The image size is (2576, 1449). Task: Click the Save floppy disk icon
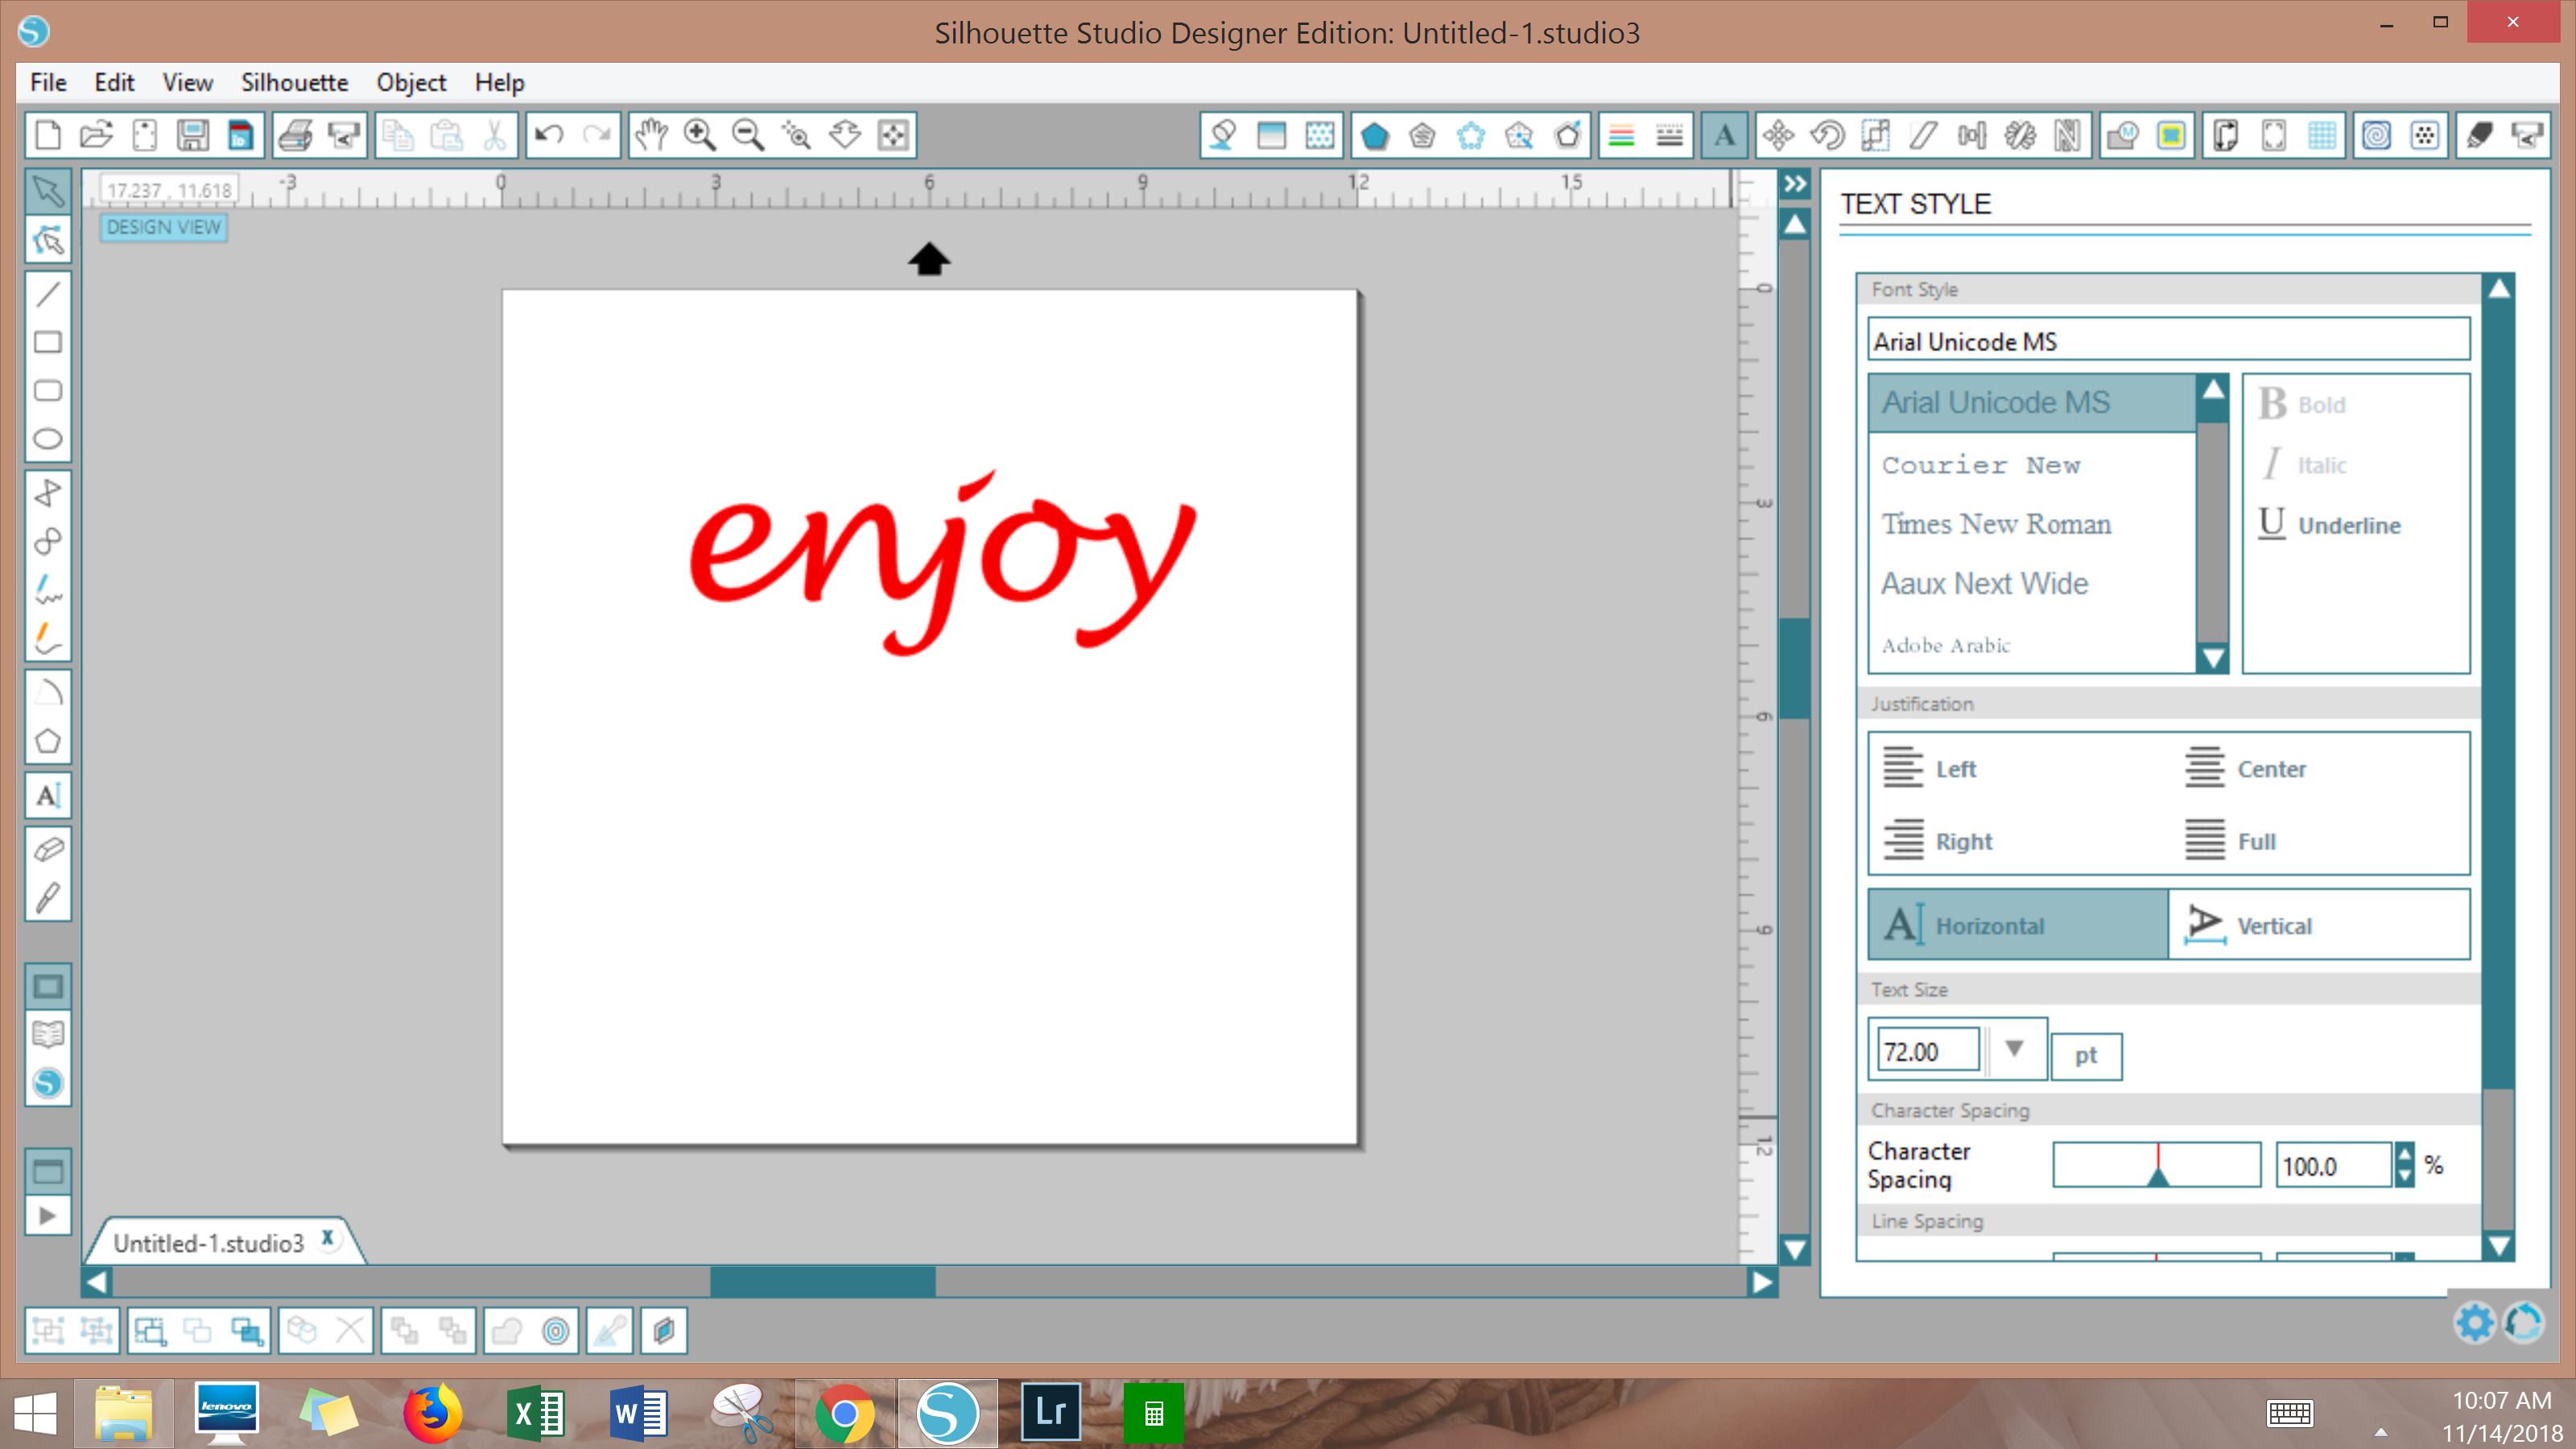pyautogui.click(x=192, y=135)
